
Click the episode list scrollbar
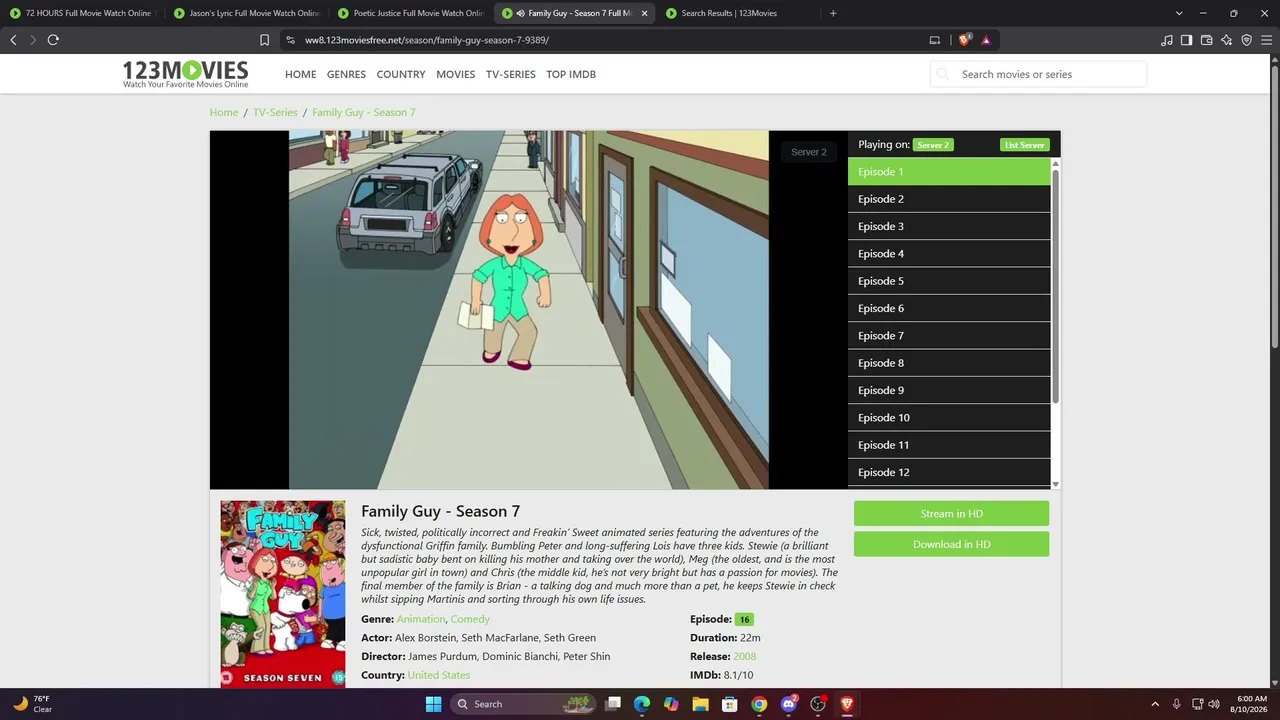point(1055,288)
